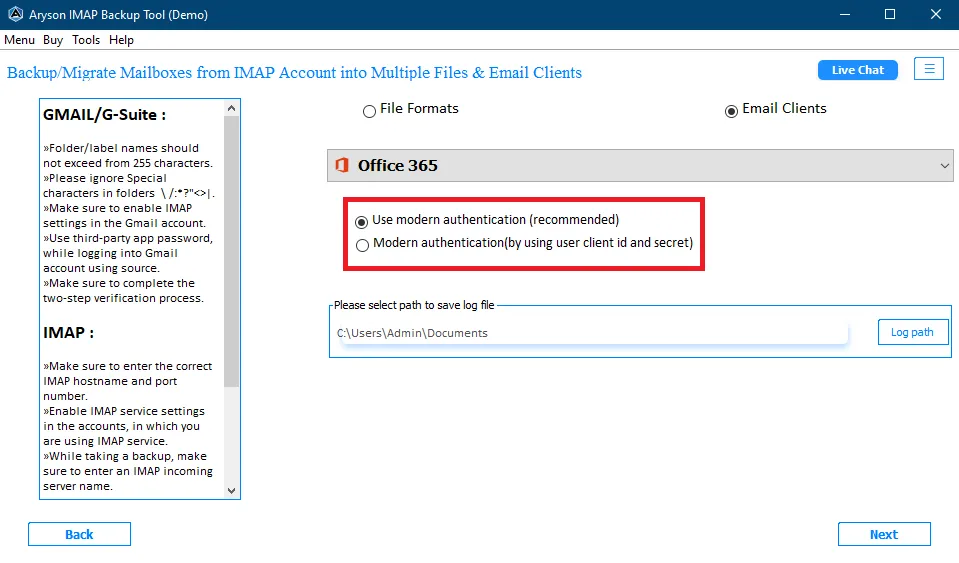Screen dimensions: 959x563
Task: Click the 'Please select path to save log file' label
Action: [x=414, y=305]
